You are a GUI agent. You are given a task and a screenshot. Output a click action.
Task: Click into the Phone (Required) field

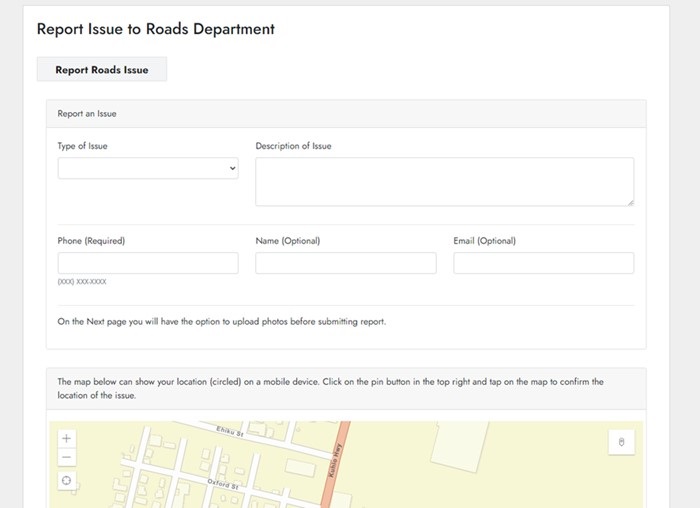pyautogui.click(x=148, y=263)
